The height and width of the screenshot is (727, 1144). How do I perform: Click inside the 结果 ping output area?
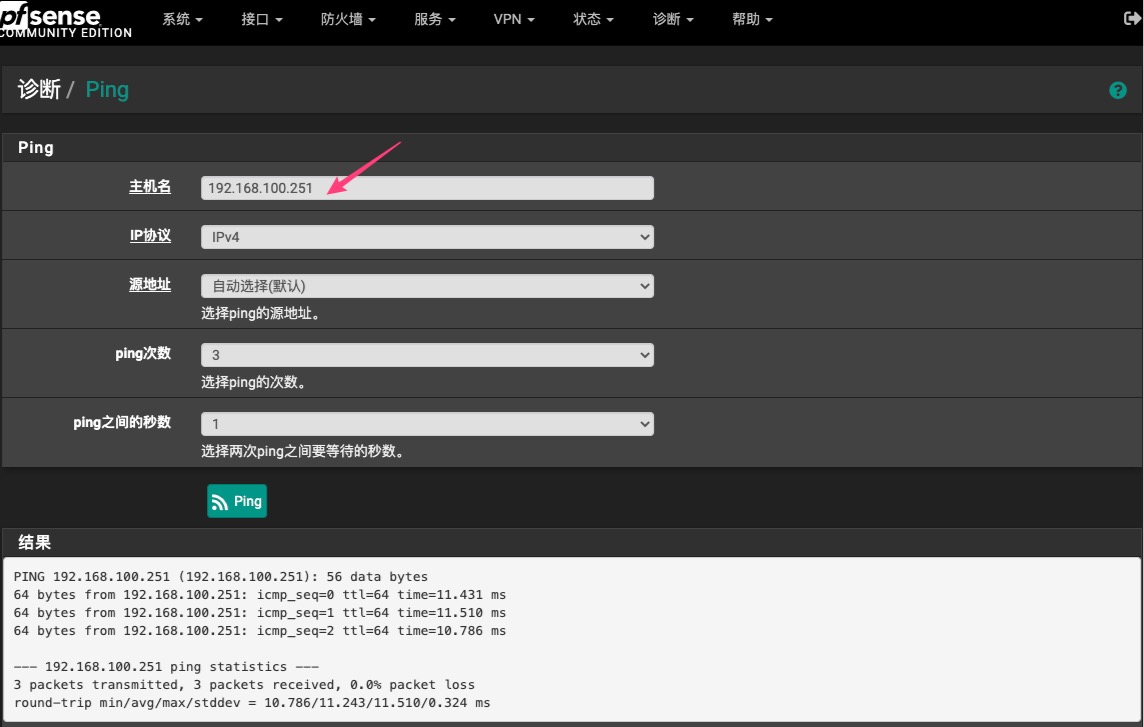(571, 640)
